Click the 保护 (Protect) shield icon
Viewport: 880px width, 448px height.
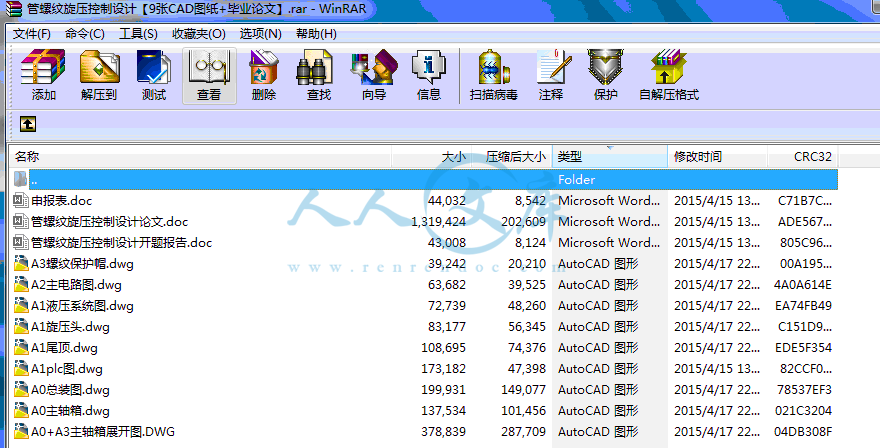[605, 67]
